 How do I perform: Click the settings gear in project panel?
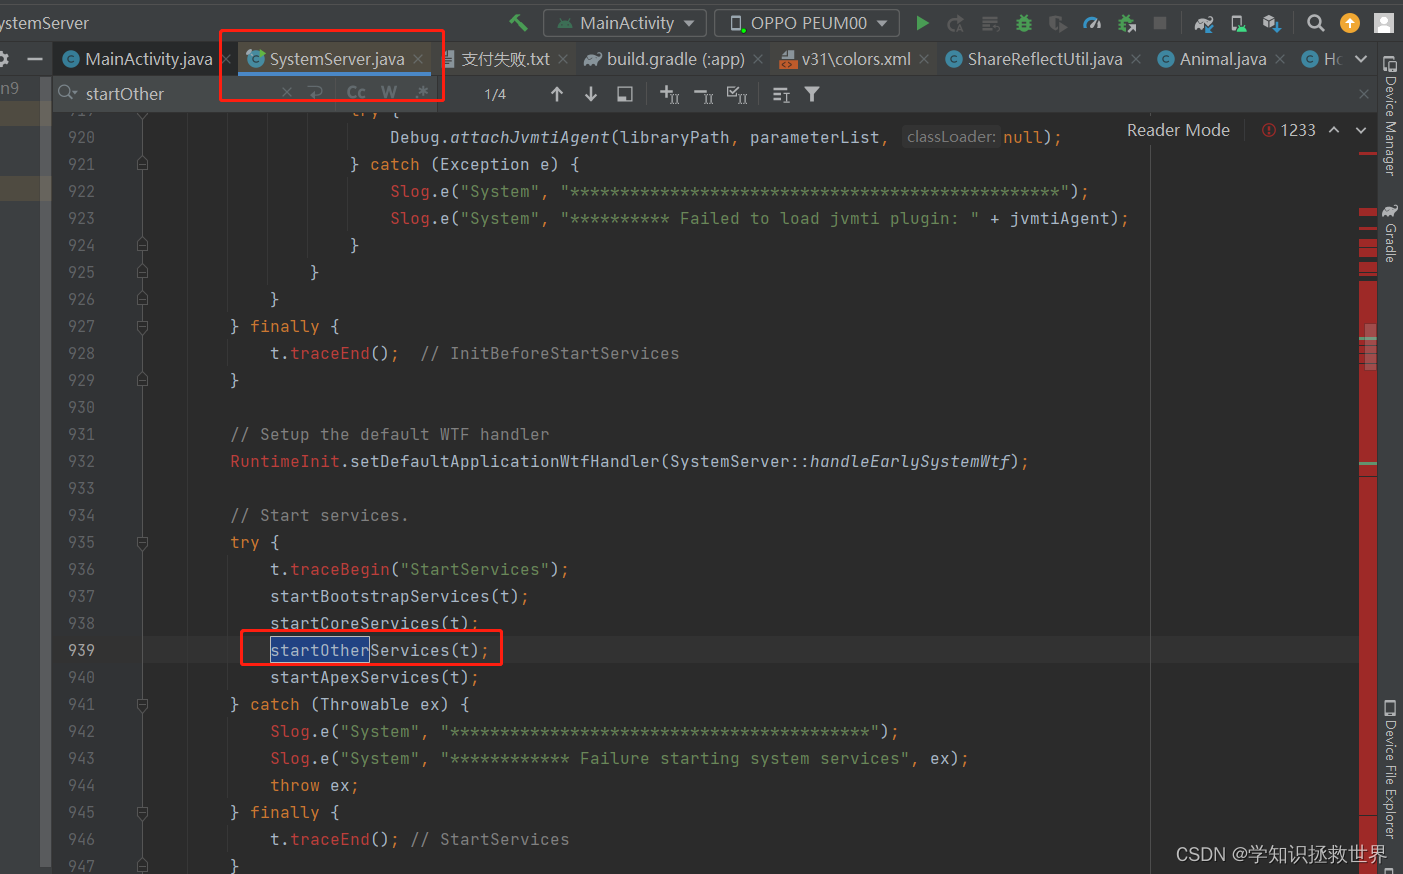[x=4, y=59]
